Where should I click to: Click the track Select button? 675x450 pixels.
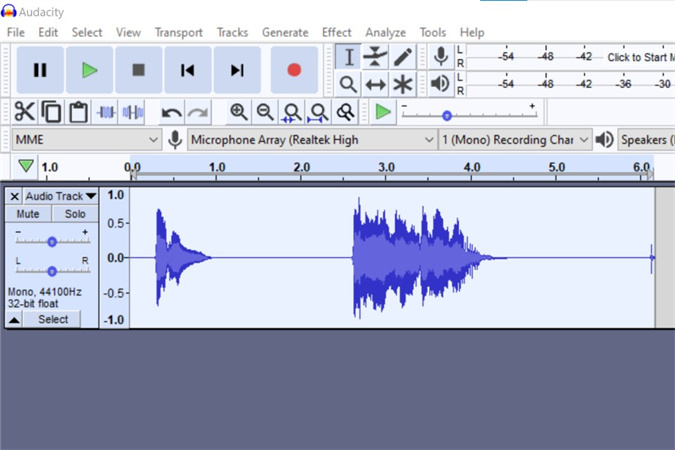[x=53, y=319]
